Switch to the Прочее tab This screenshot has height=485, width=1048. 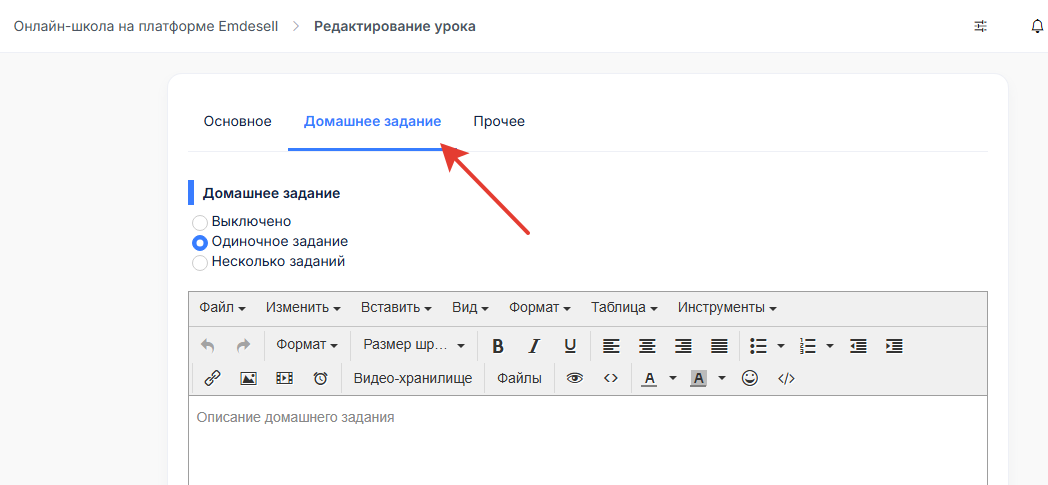click(x=499, y=122)
